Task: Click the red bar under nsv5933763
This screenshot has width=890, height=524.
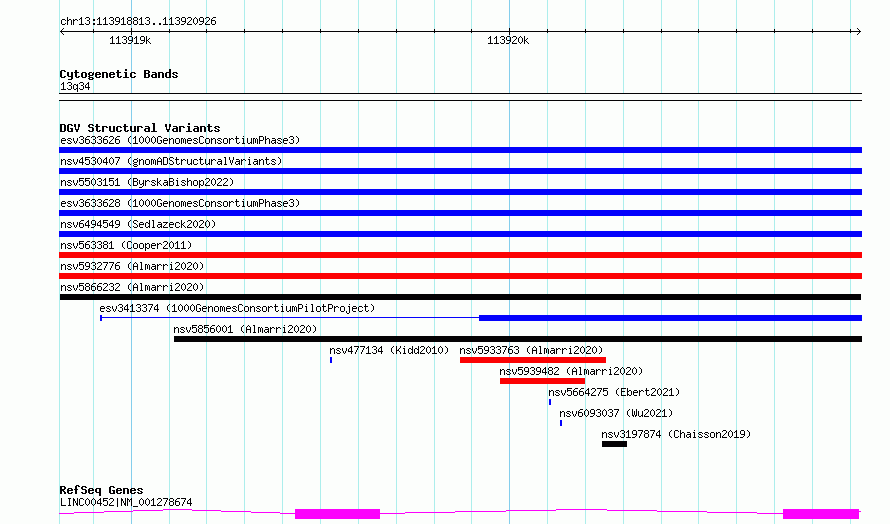Action: [x=533, y=360]
